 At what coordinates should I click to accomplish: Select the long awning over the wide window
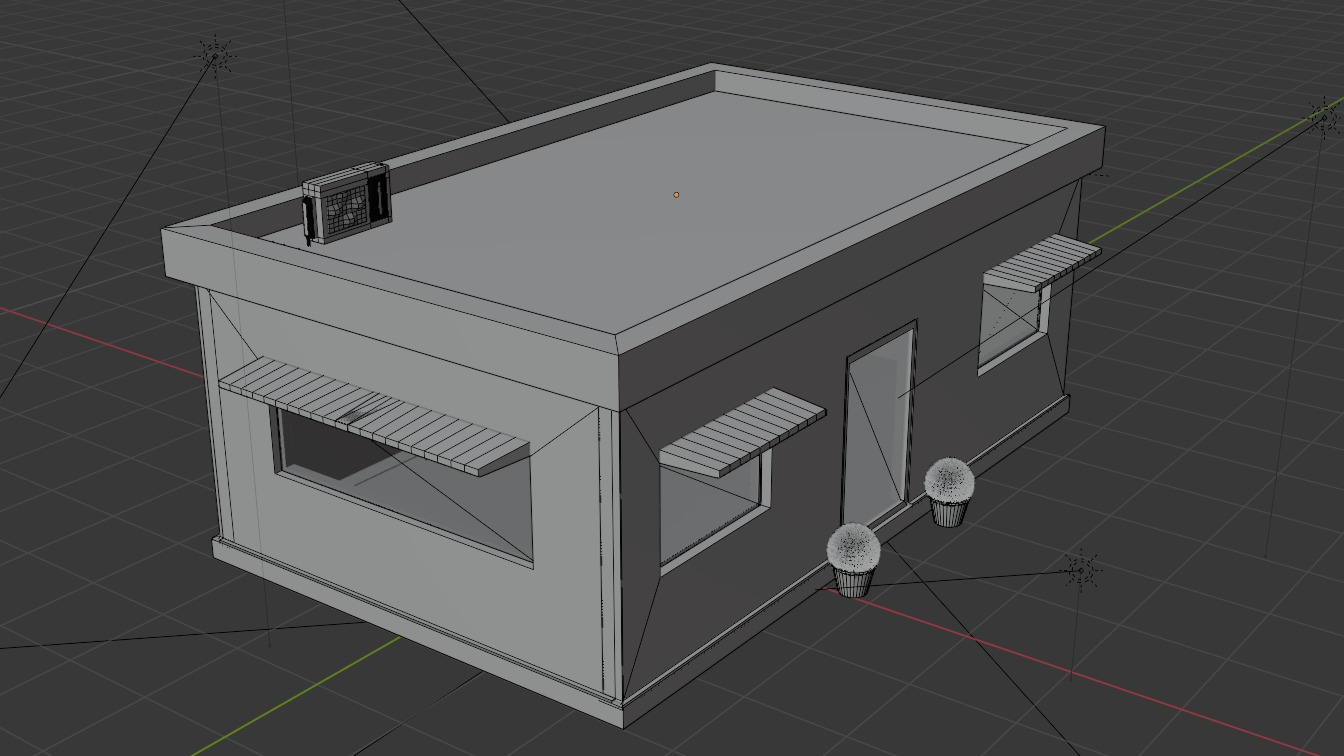click(x=373, y=416)
